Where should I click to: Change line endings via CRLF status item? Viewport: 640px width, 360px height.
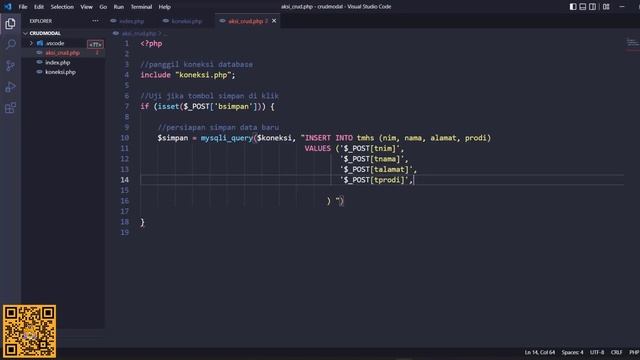tap(616, 352)
